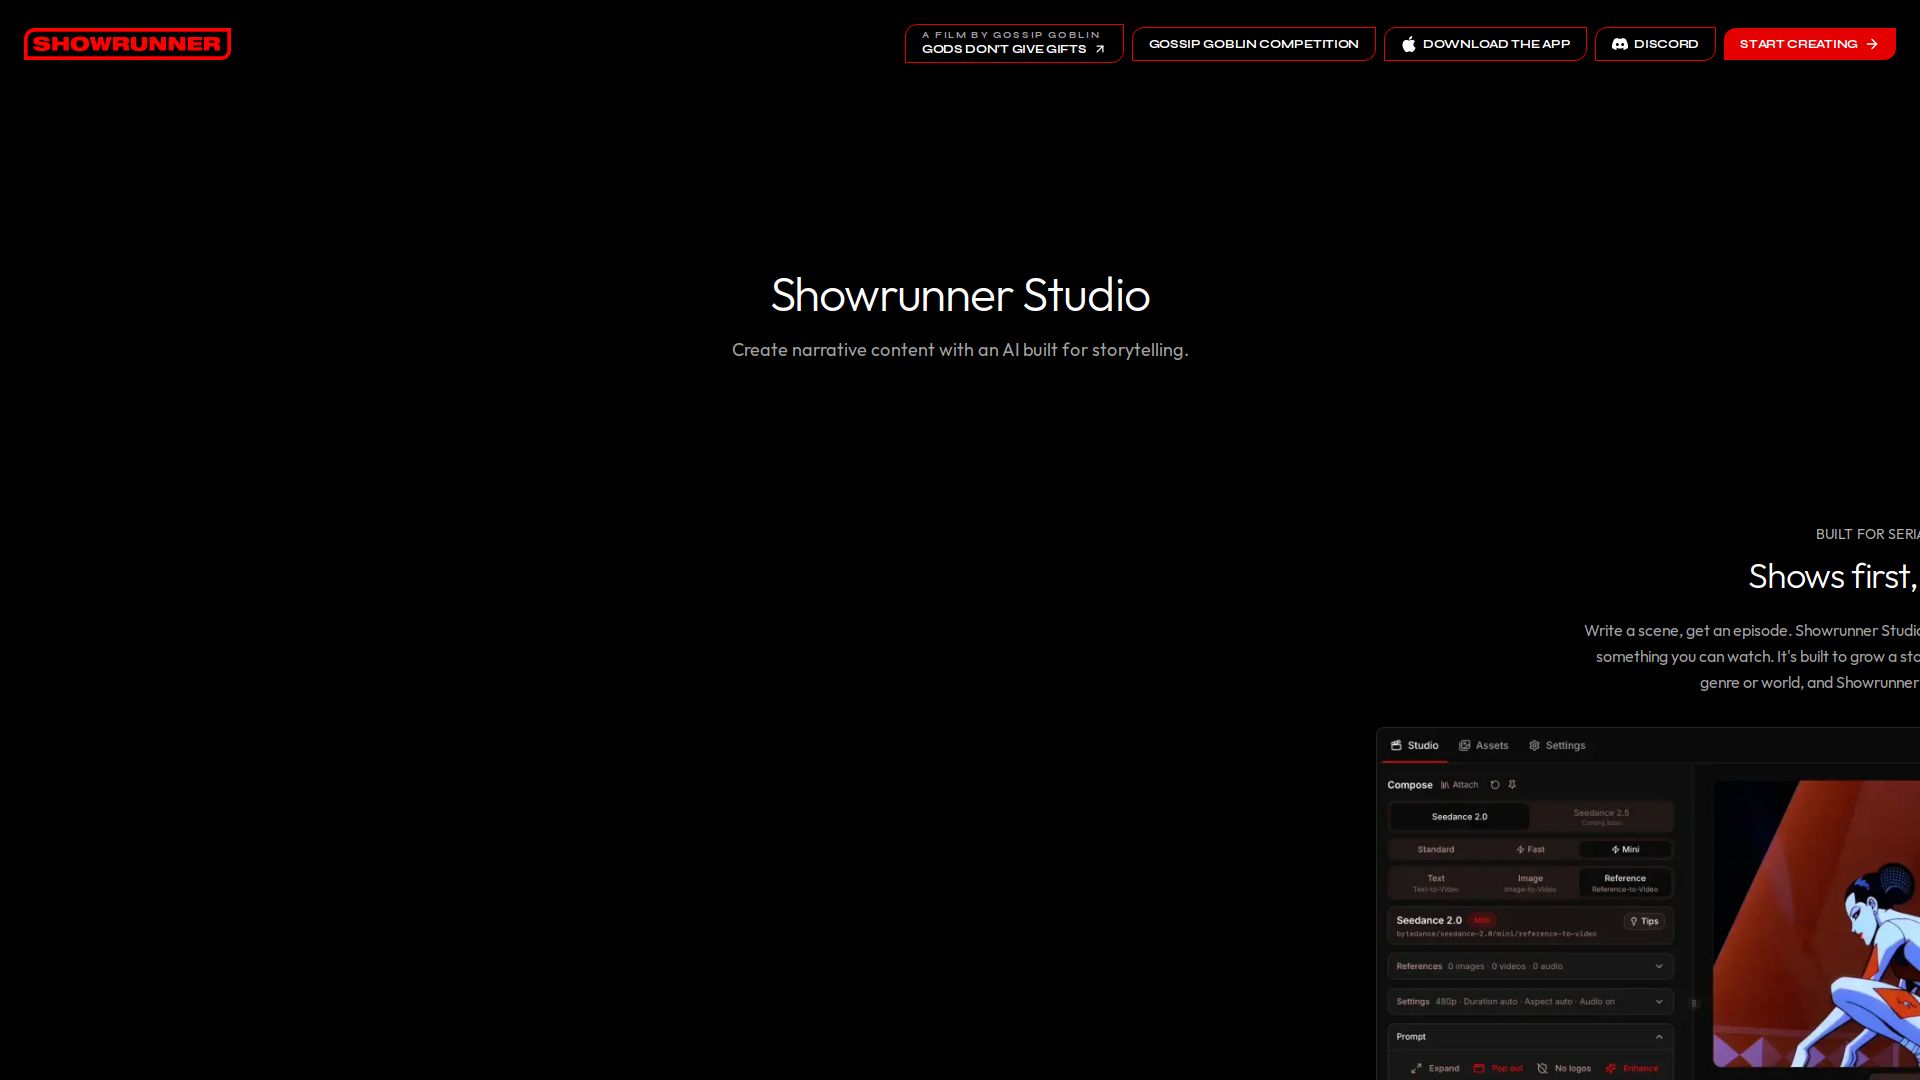Choose the Mini quality tier
Viewport: 1920px width, 1080px height.
[1625, 849]
